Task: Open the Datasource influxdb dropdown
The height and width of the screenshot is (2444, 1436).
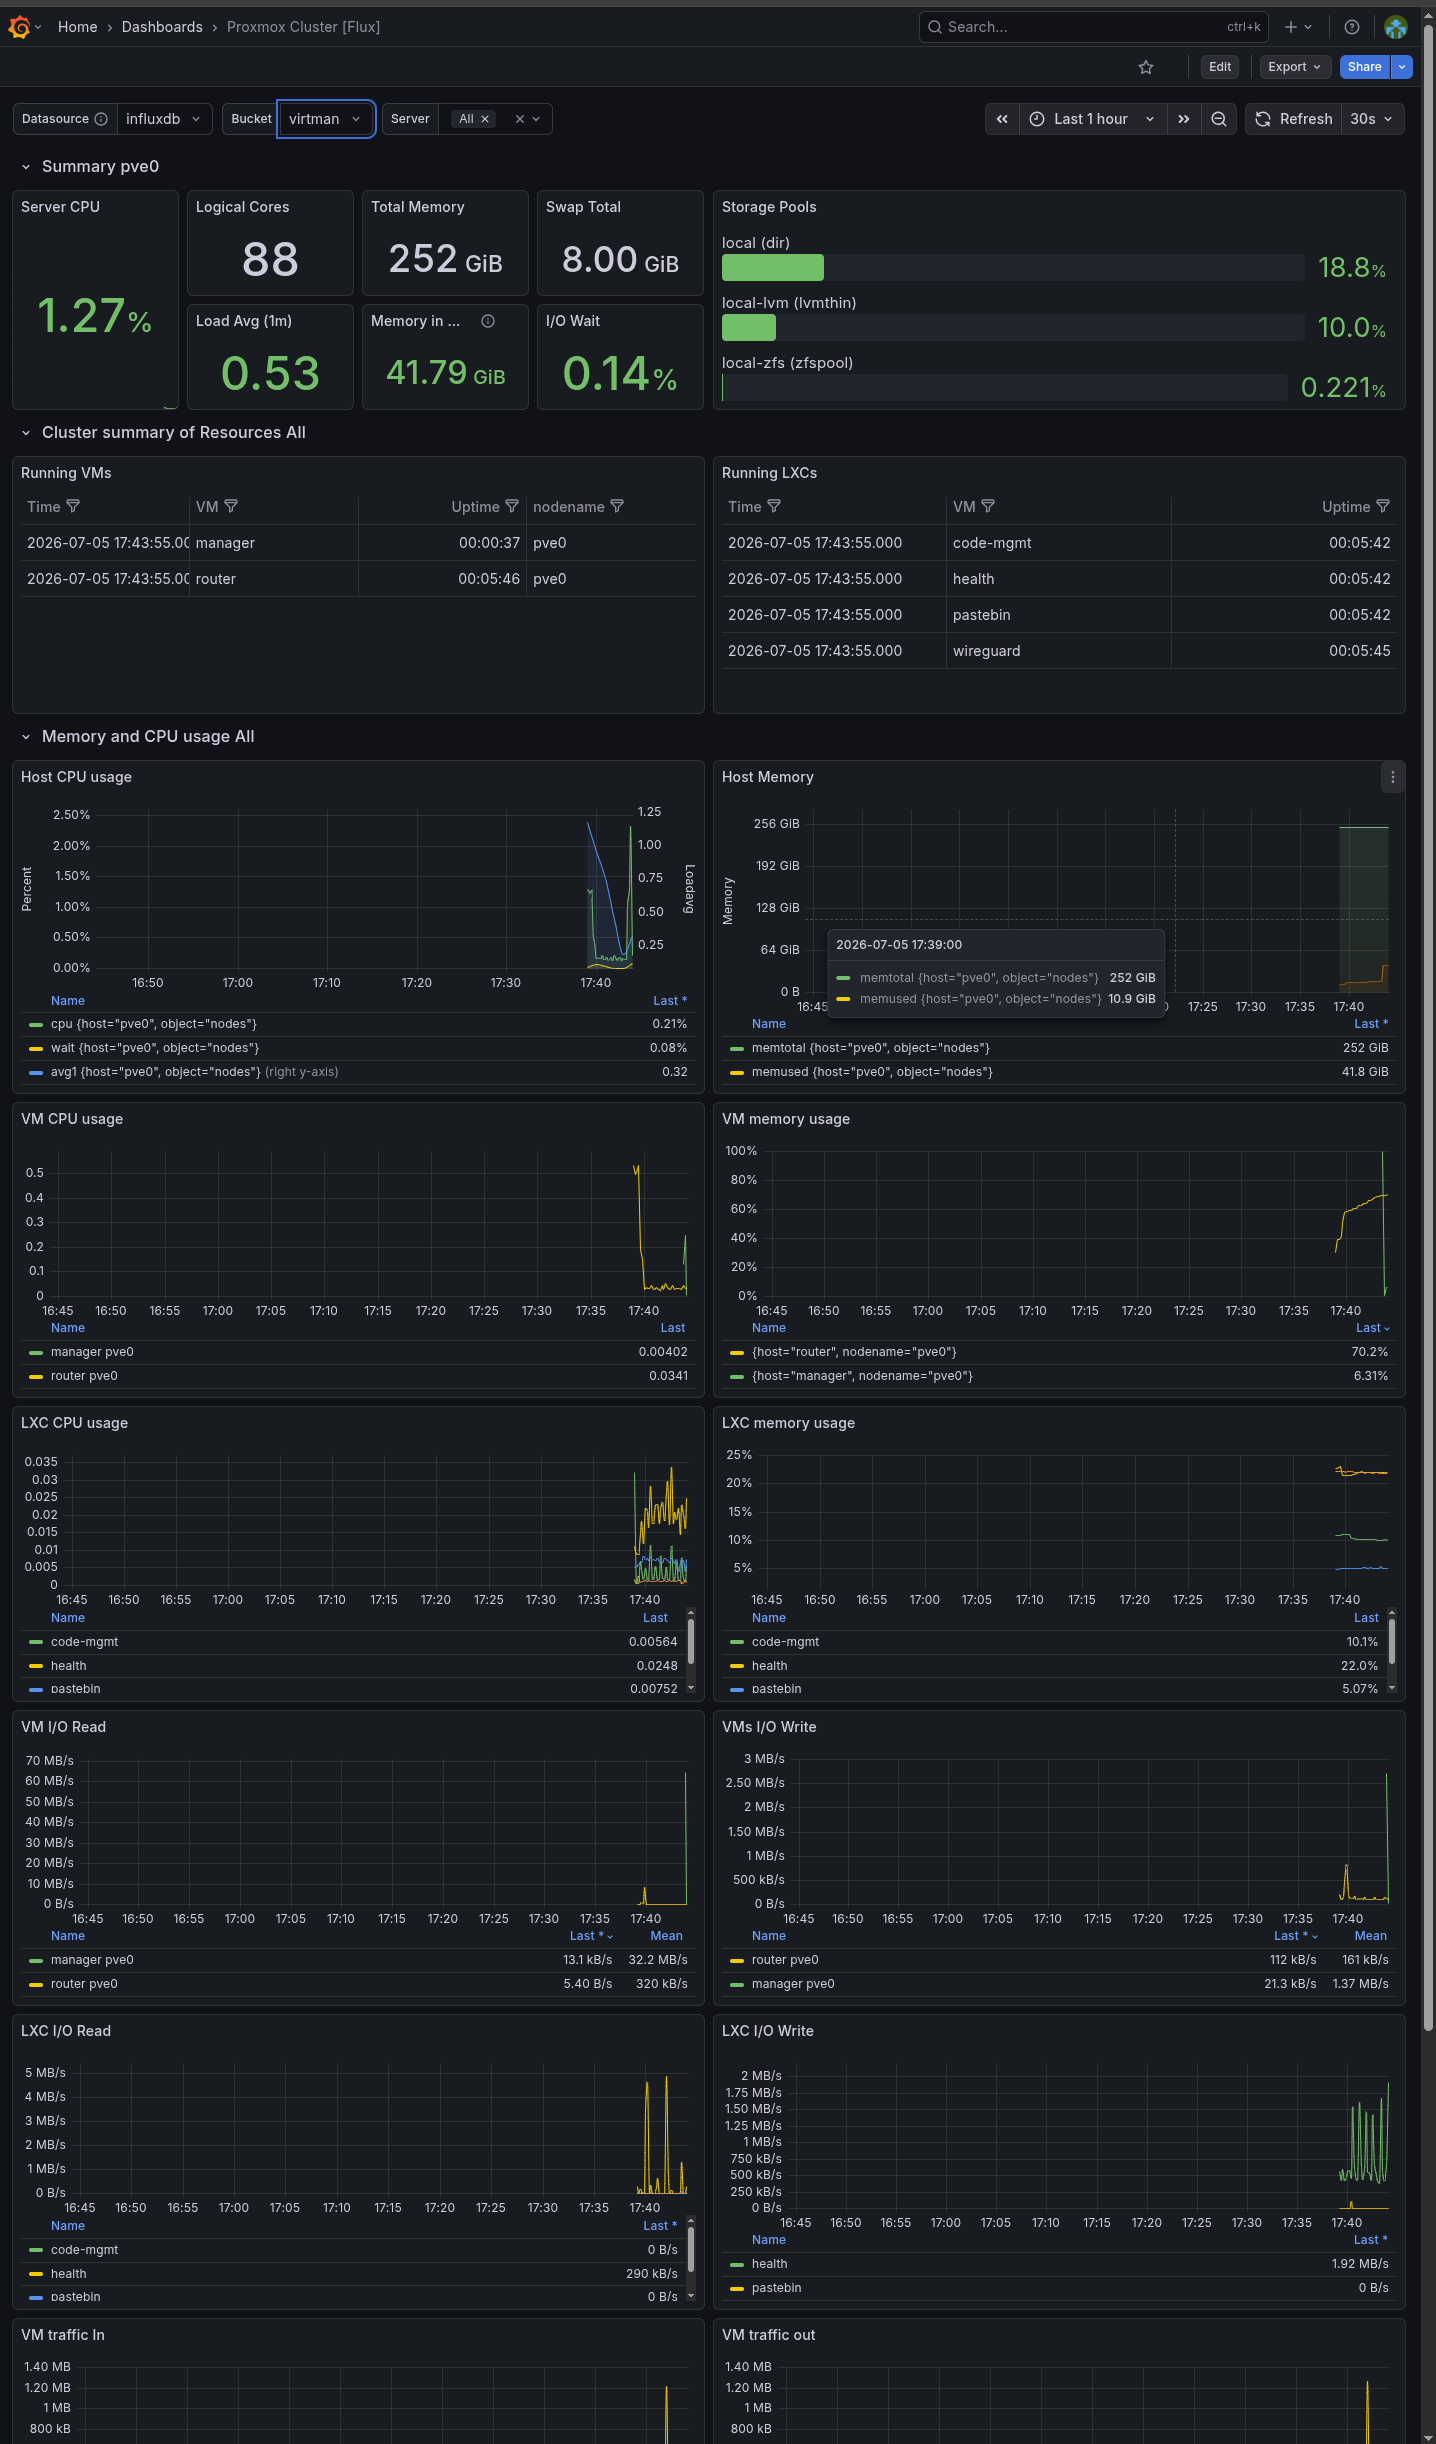Action: coord(164,119)
